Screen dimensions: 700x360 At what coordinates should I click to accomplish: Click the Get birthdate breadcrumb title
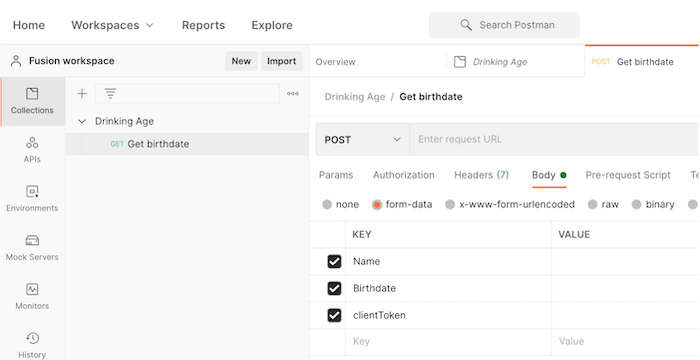coord(431,97)
